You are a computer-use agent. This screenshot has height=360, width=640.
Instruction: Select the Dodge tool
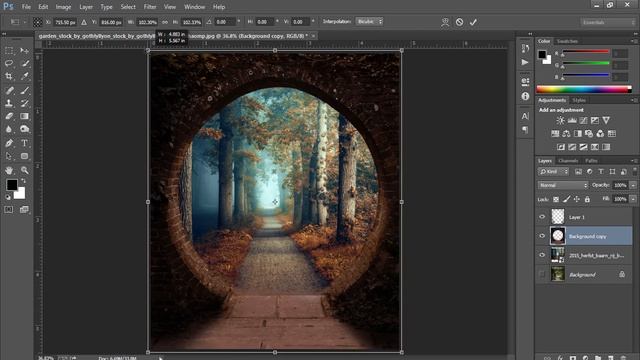click(x=24, y=129)
